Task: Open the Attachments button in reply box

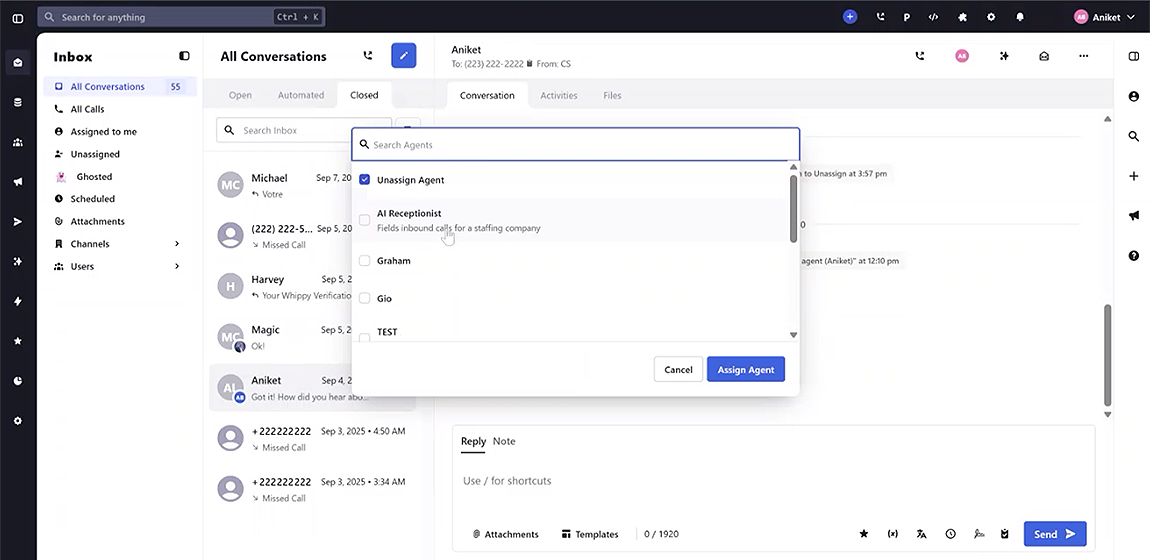Action: tap(505, 534)
